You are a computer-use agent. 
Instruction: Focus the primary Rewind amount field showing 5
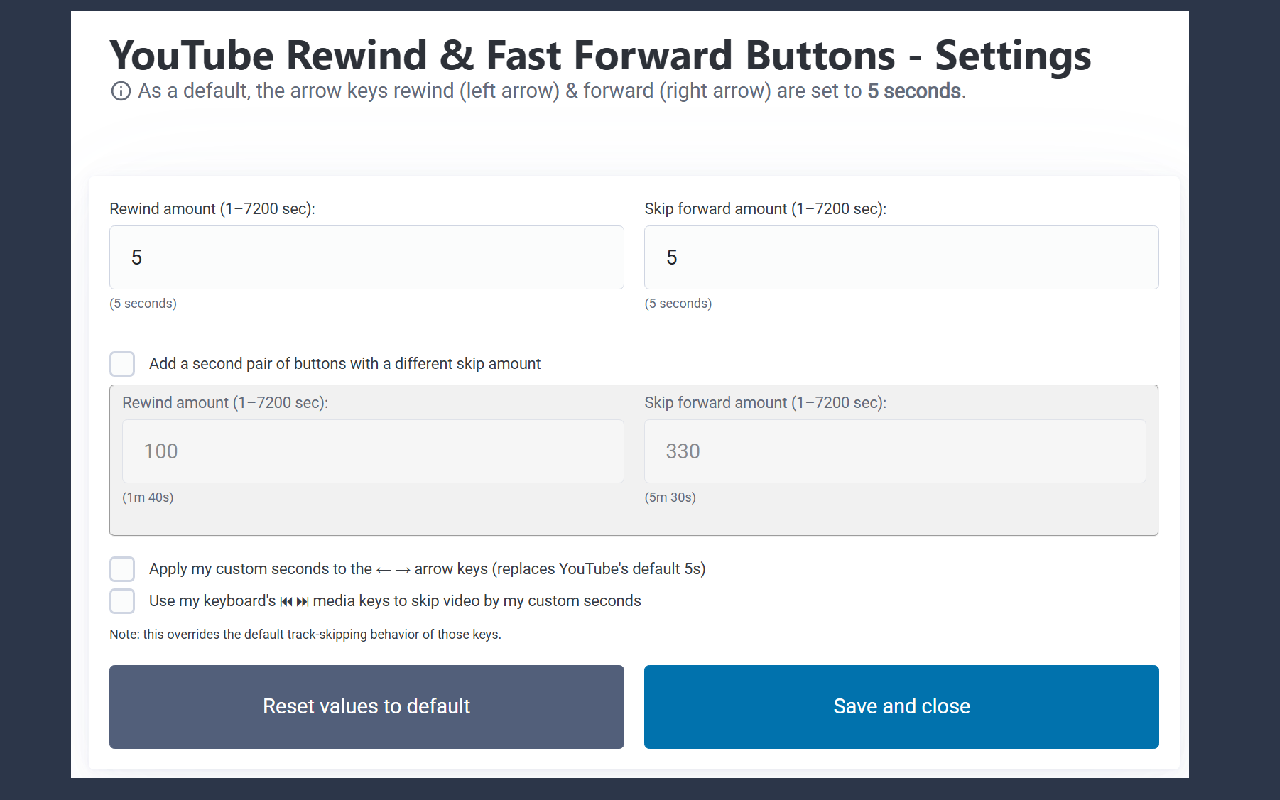[x=366, y=257]
